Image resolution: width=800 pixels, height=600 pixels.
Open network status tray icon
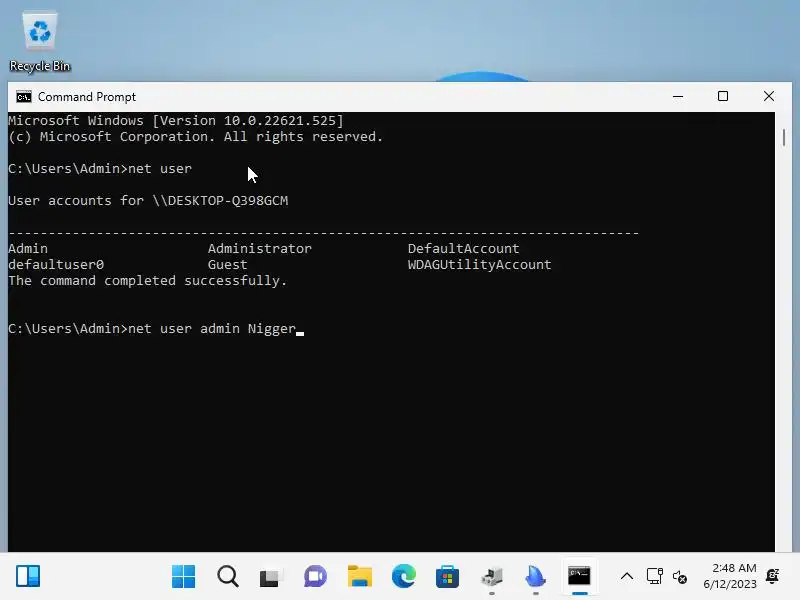click(x=655, y=577)
